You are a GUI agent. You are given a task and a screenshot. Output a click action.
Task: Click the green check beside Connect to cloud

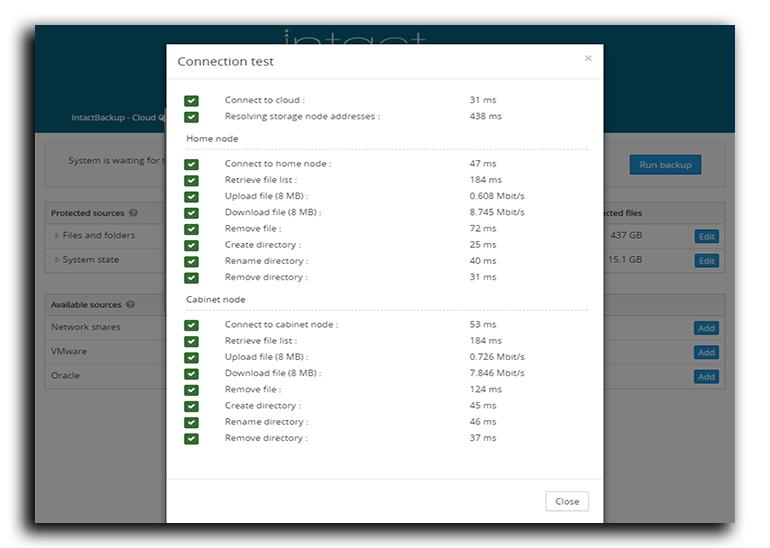(x=191, y=101)
